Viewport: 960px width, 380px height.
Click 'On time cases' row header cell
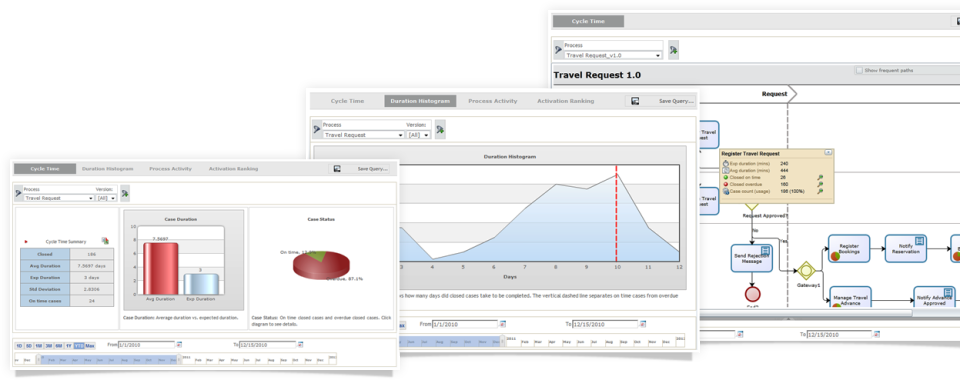[x=45, y=300]
